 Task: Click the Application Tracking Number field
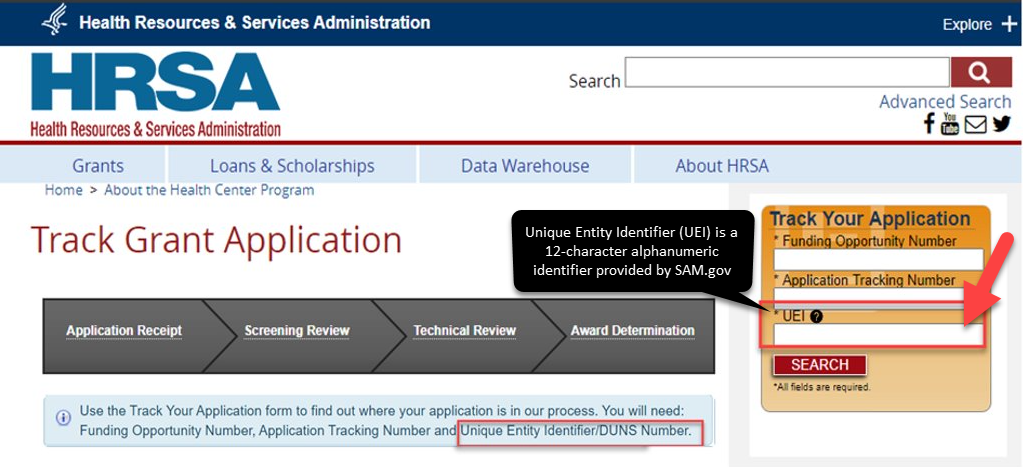coord(878,296)
